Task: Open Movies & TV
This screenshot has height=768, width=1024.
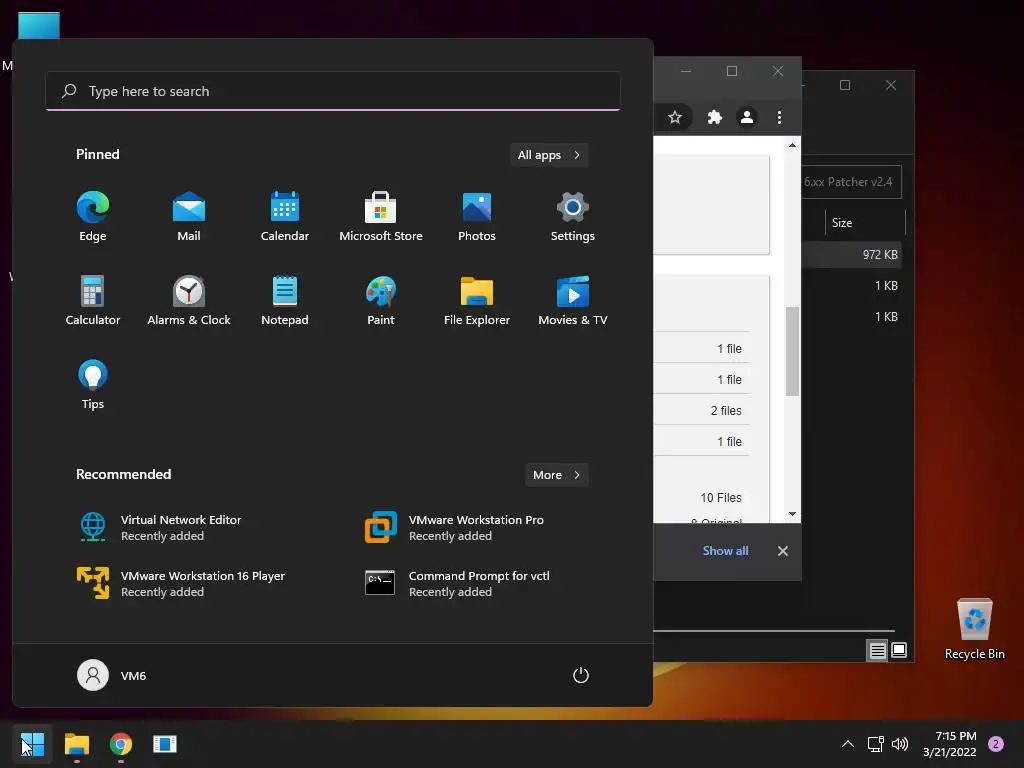Action: tap(573, 300)
